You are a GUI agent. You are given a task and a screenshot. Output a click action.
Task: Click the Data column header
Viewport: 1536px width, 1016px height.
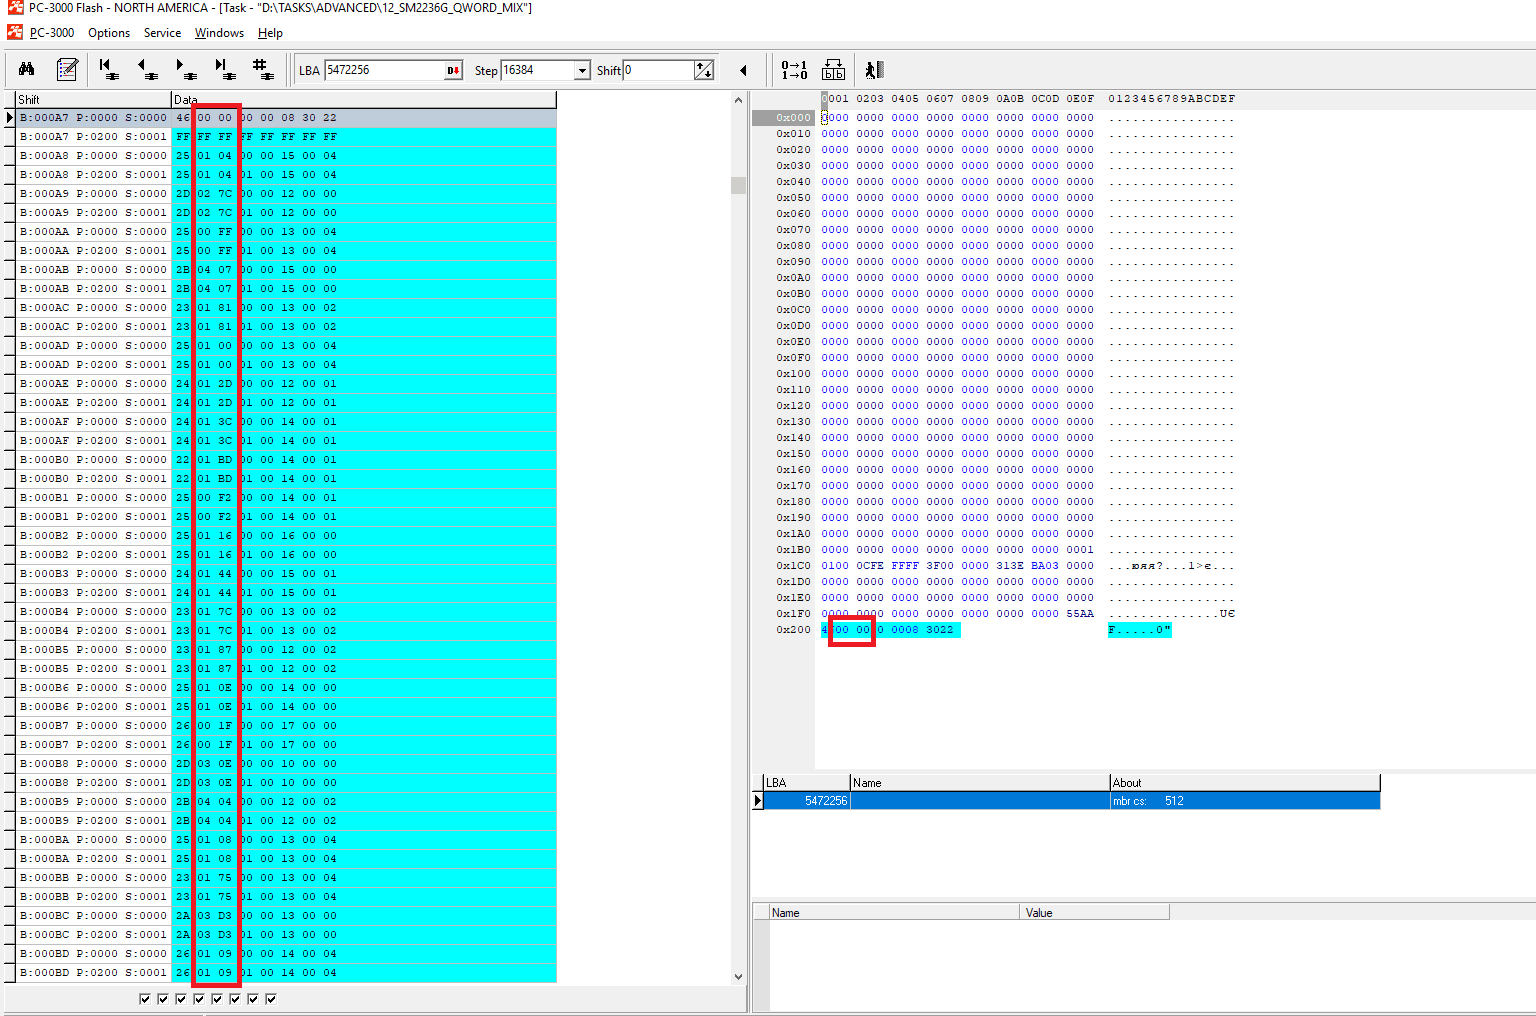point(364,99)
